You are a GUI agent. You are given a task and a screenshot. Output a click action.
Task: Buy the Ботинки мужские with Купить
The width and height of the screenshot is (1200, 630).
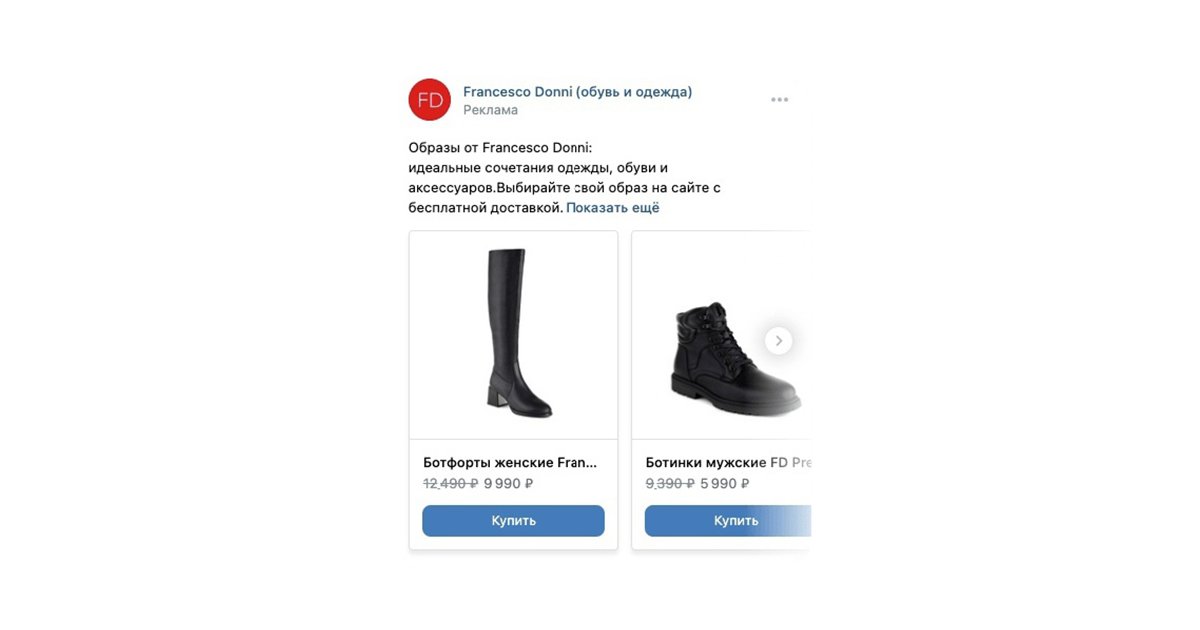click(728, 521)
